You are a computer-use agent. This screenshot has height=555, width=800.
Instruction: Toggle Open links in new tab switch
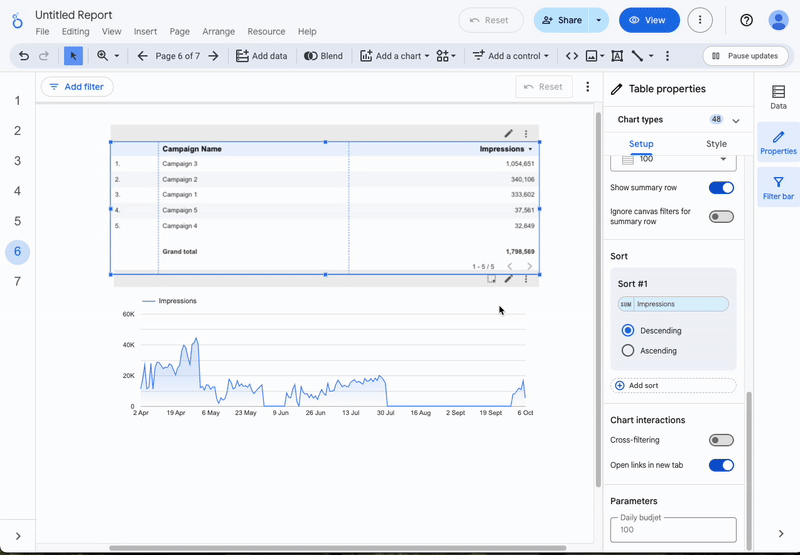pyautogui.click(x=721, y=465)
